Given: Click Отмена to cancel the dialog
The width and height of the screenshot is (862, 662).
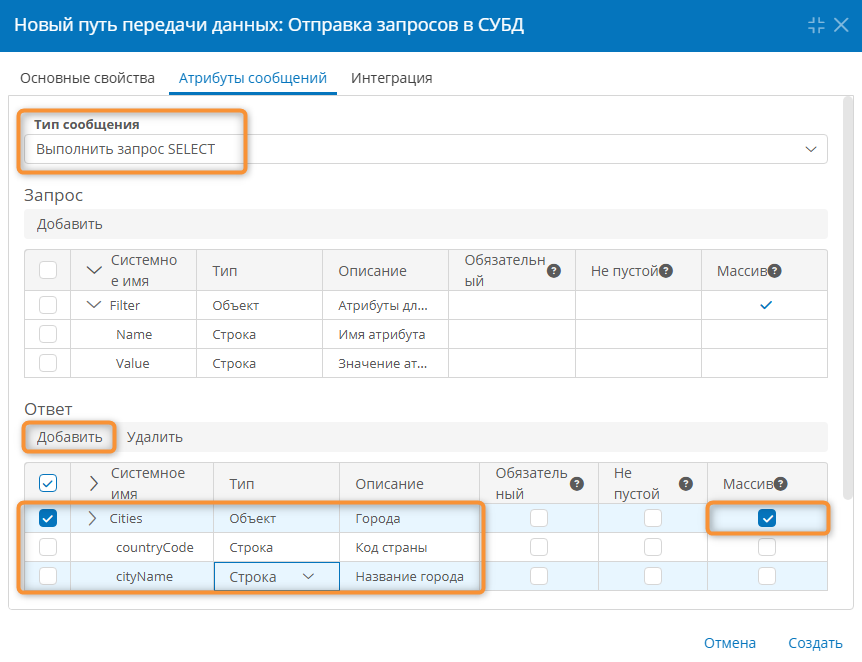Looking at the screenshot, I should click(730, 643).
